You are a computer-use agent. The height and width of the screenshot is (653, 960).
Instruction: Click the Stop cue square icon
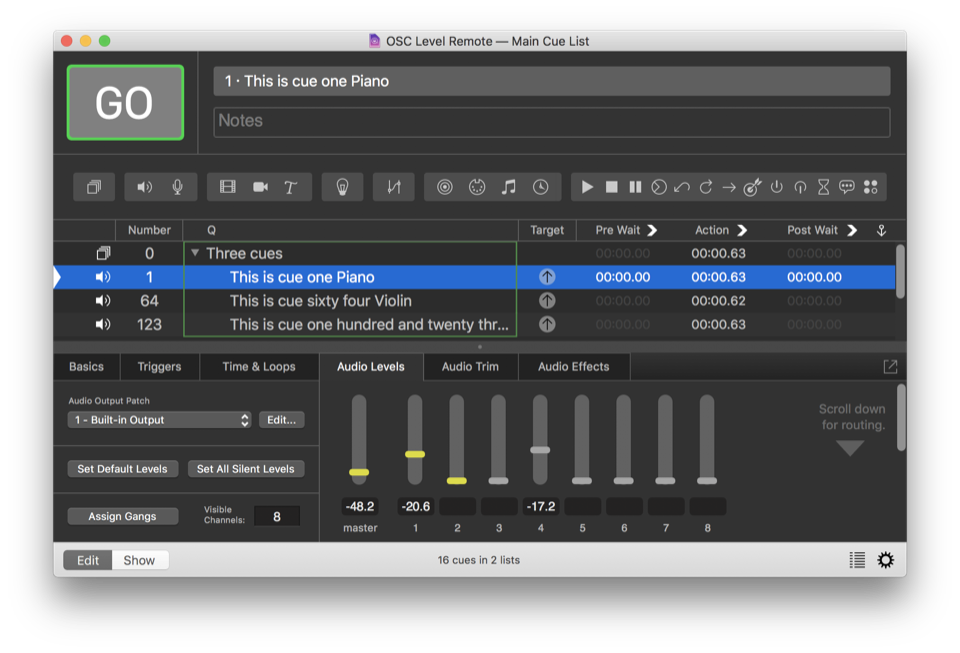611,187
